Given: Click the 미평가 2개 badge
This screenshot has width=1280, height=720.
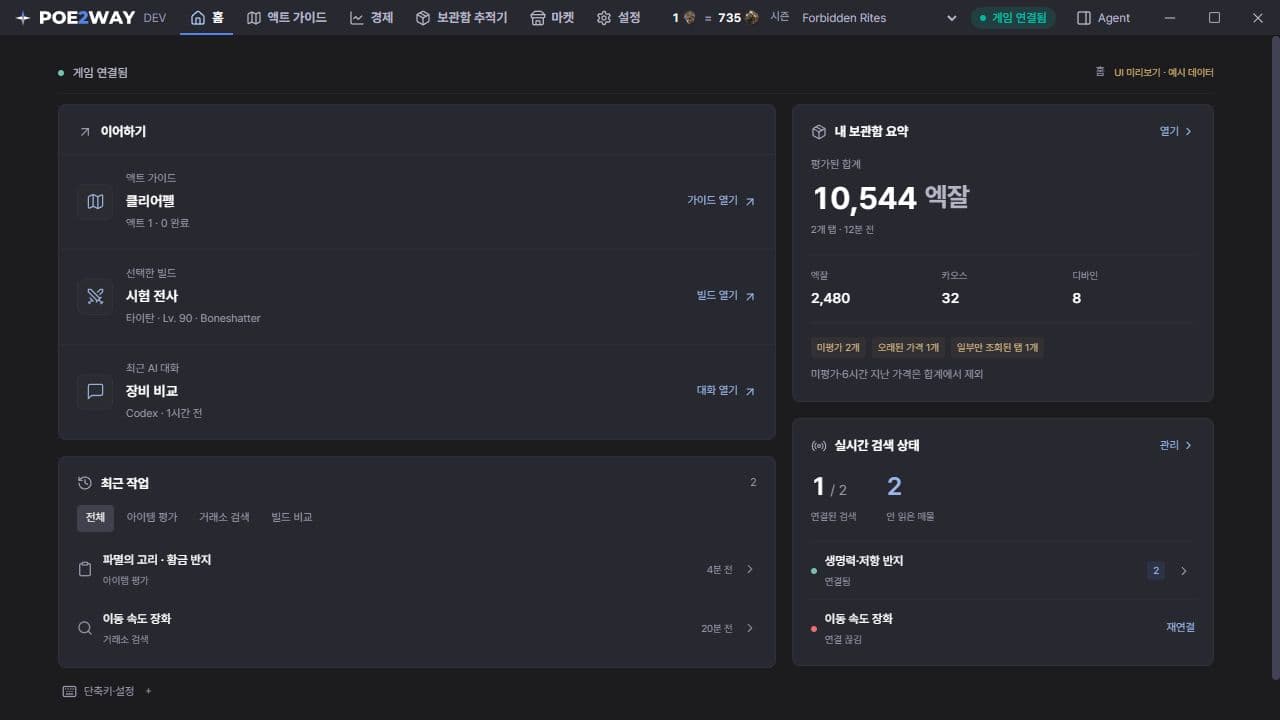Looking at the screenshot, I should pyautogui.click(x=838, y=347).
